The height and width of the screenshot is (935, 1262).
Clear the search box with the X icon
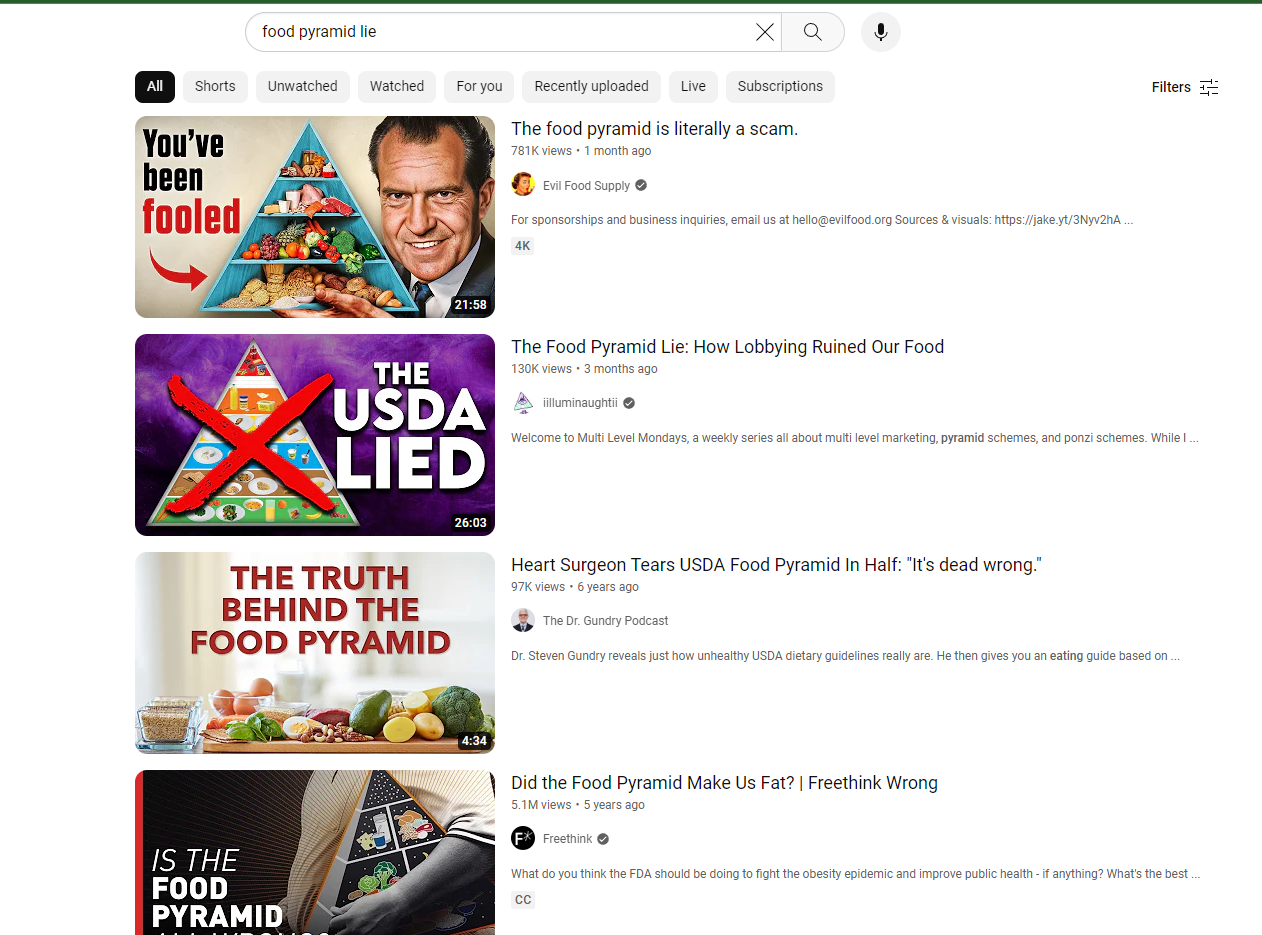point(765,32)
